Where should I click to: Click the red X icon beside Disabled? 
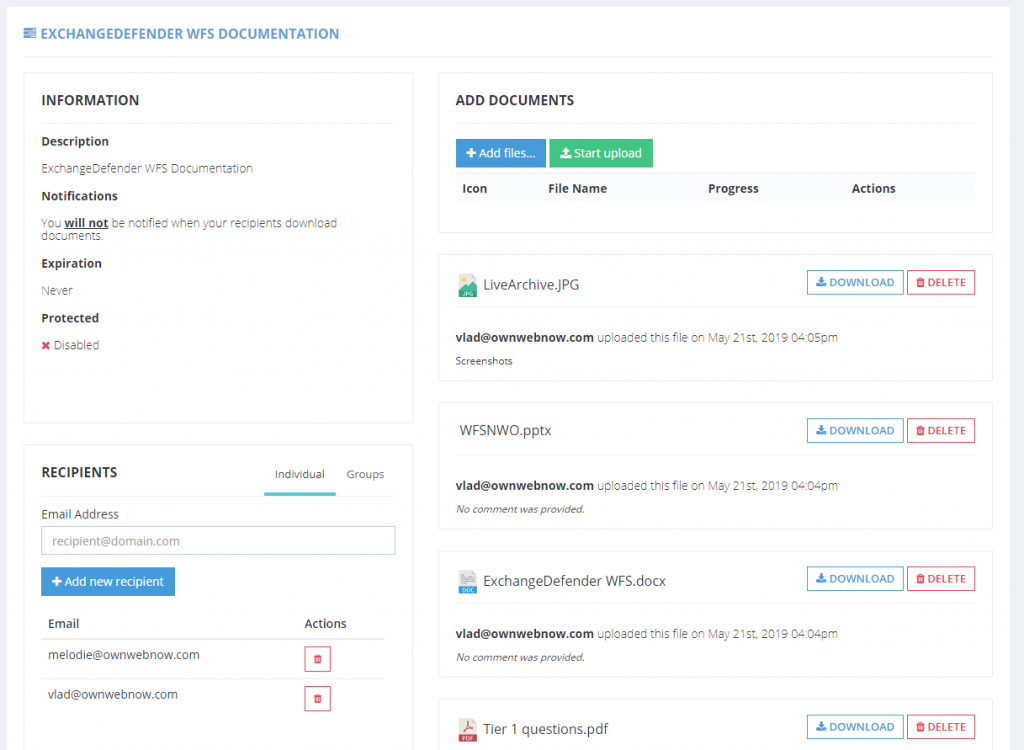click(x=46, y=346)
